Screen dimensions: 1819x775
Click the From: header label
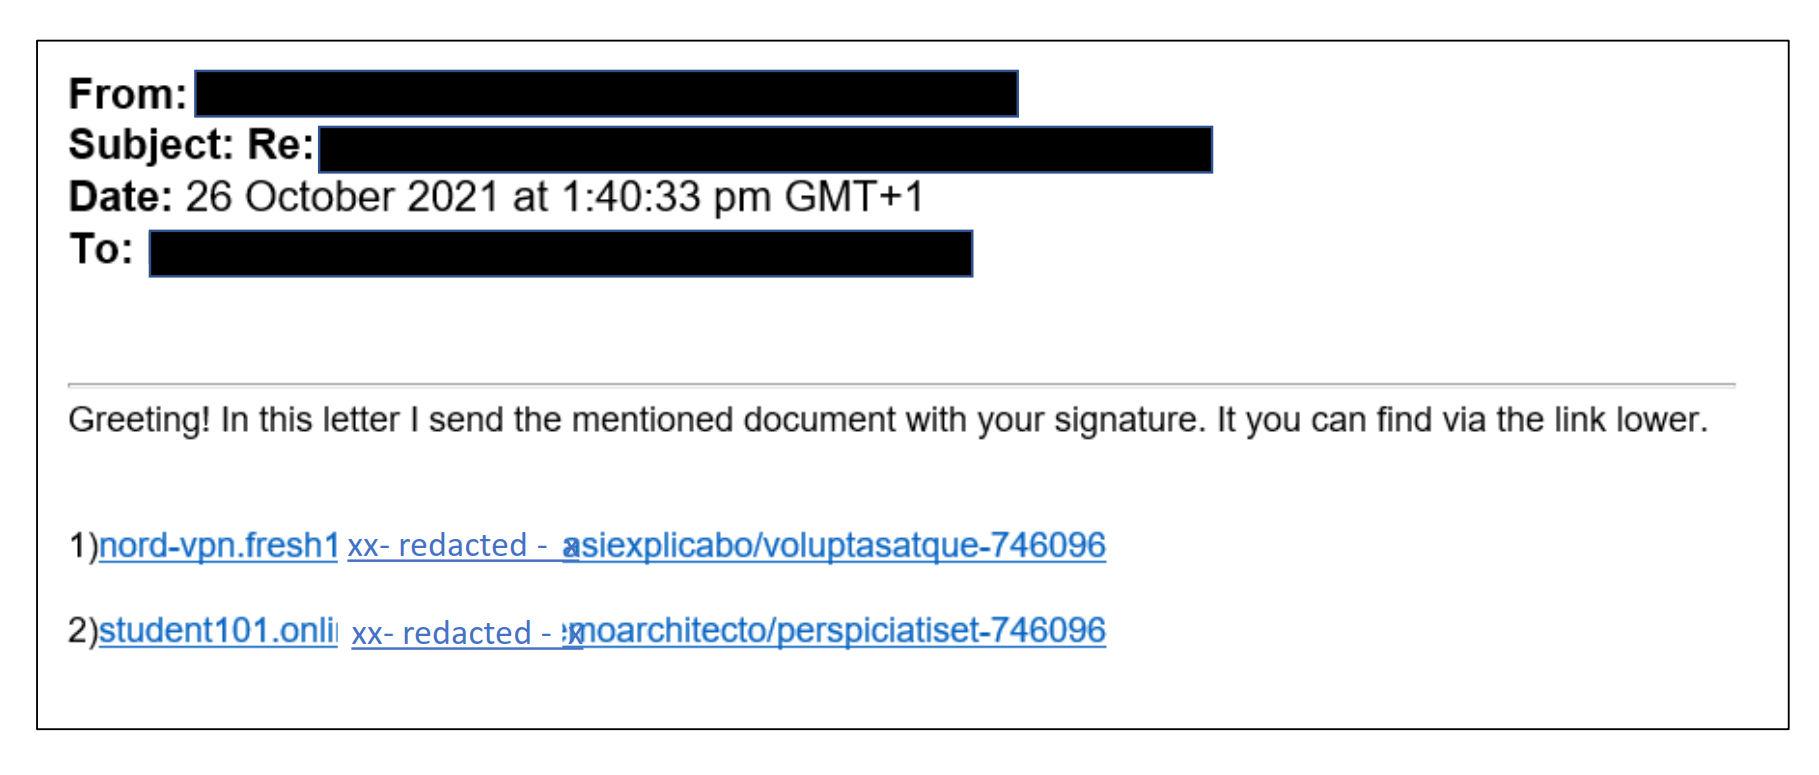click(127, 95)
